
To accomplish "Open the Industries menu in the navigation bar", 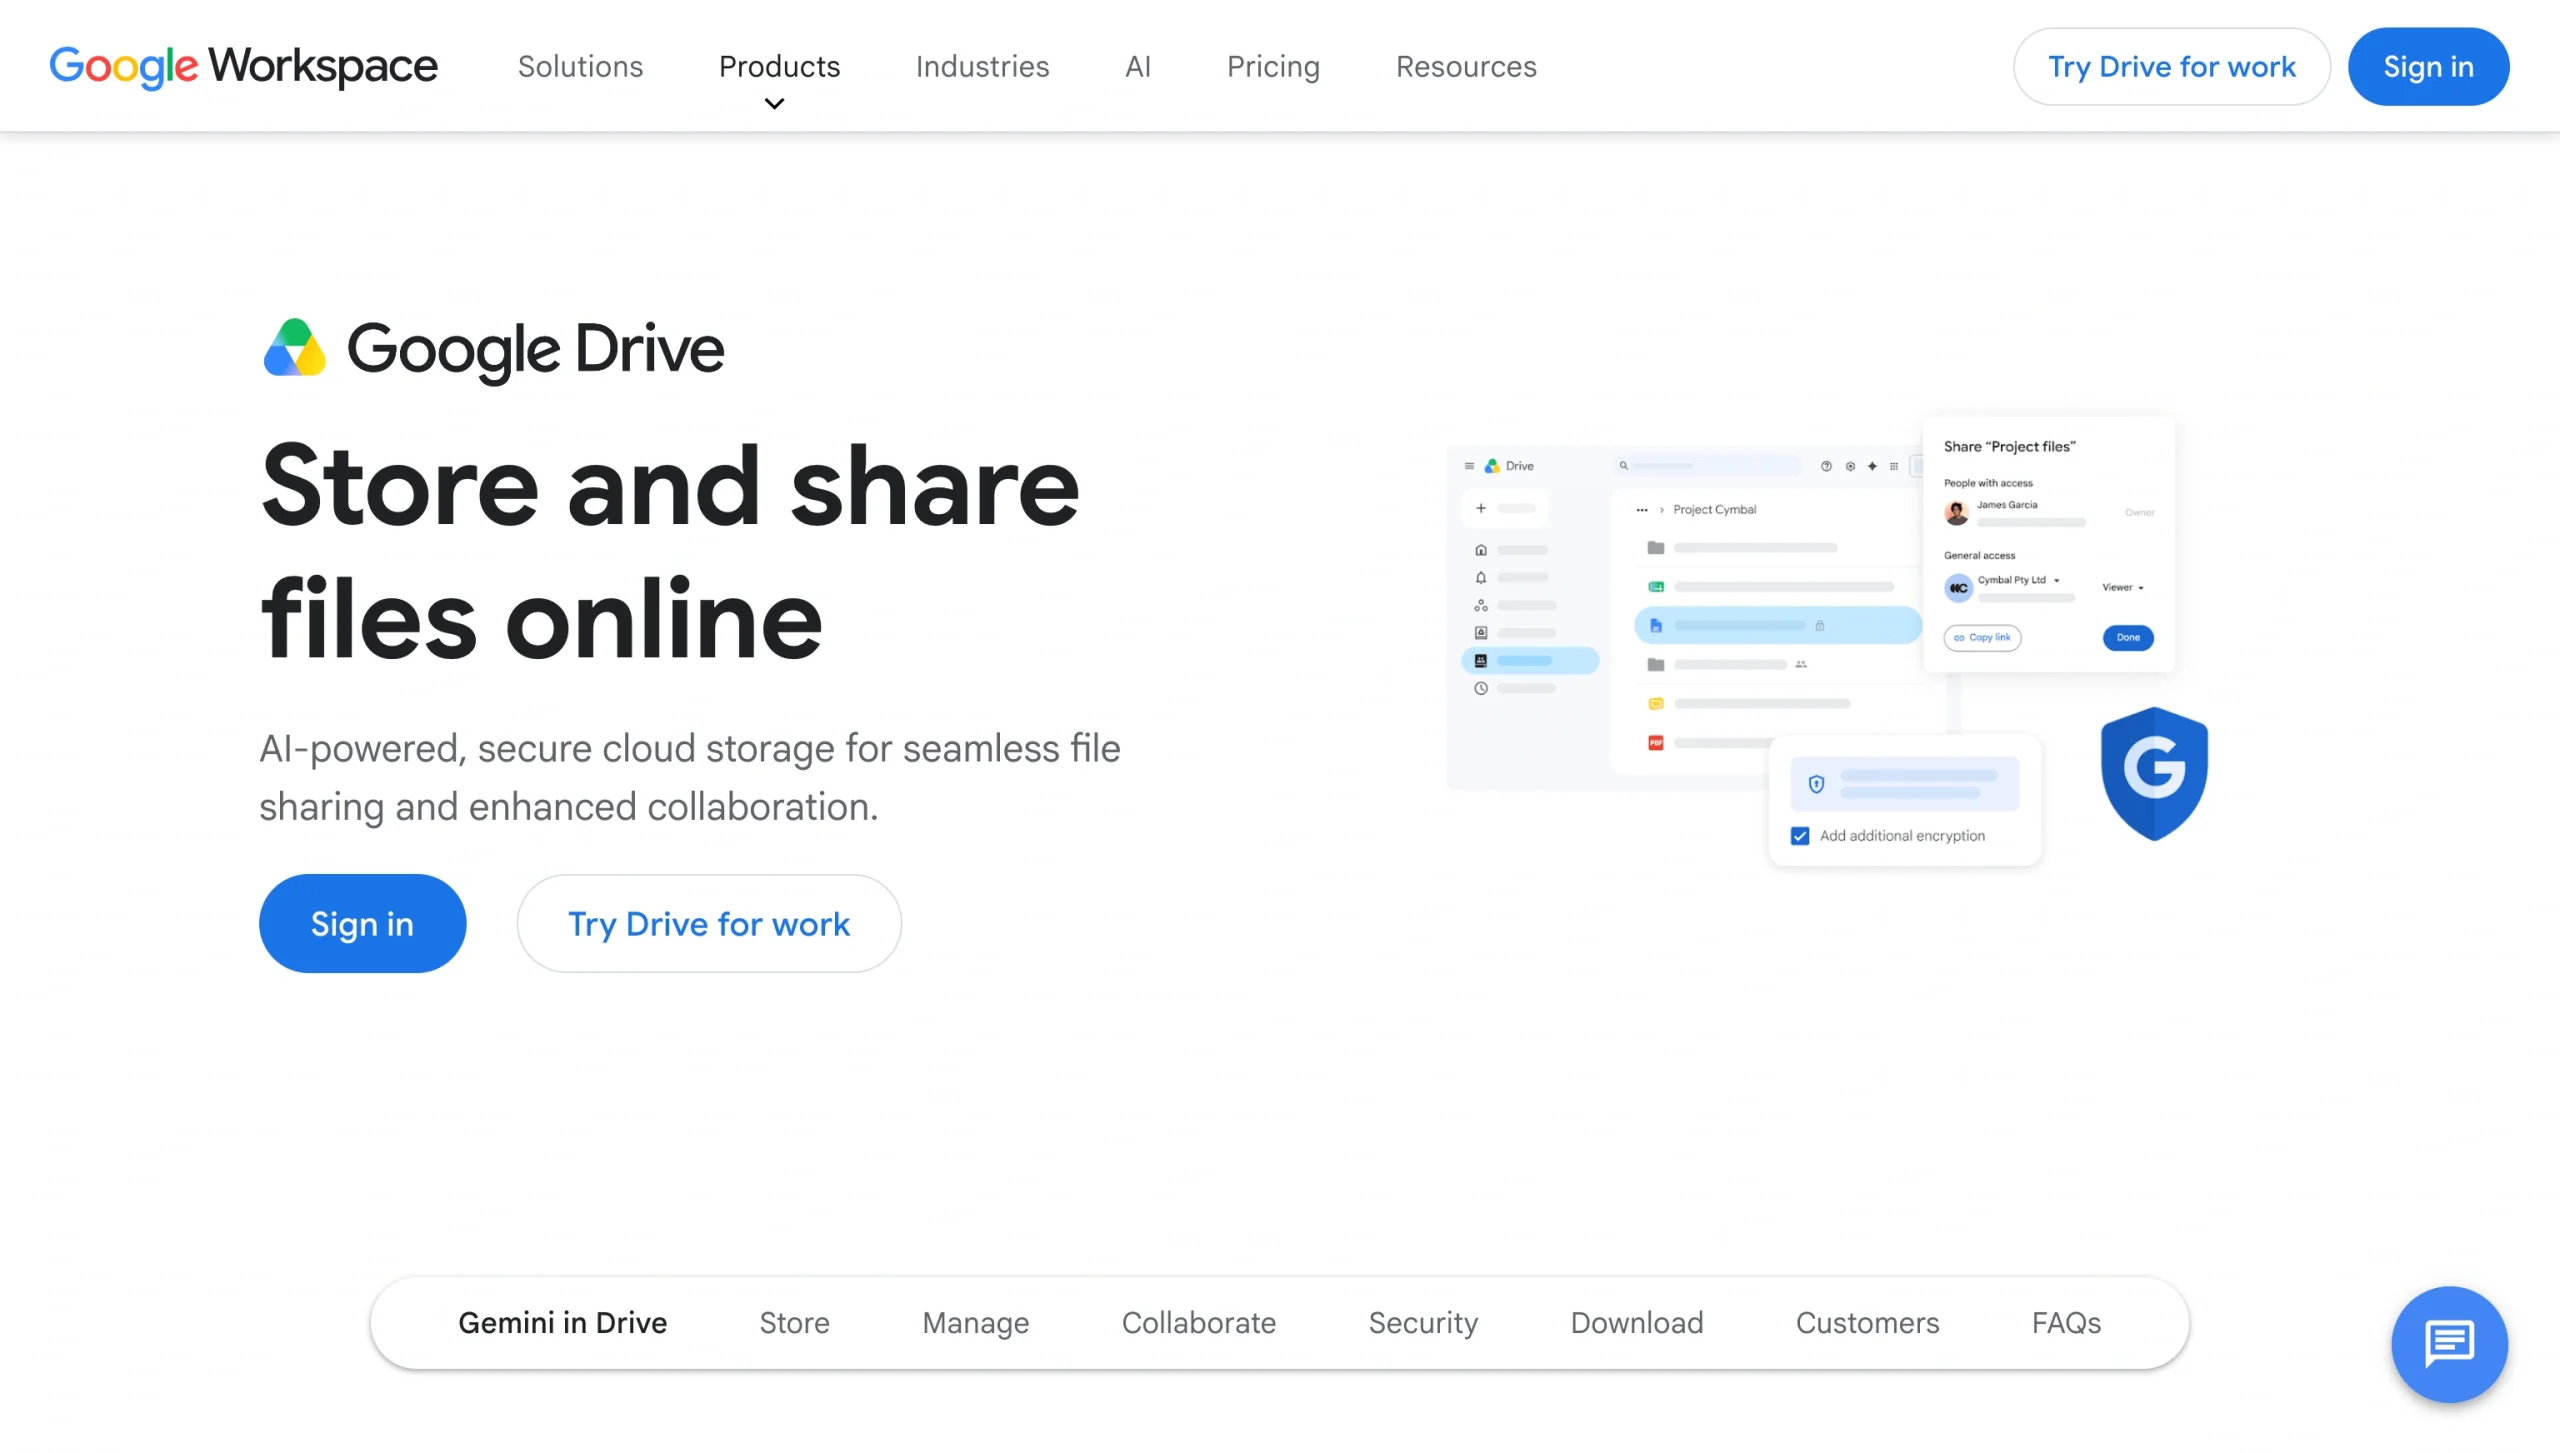I will pos(982,66).
